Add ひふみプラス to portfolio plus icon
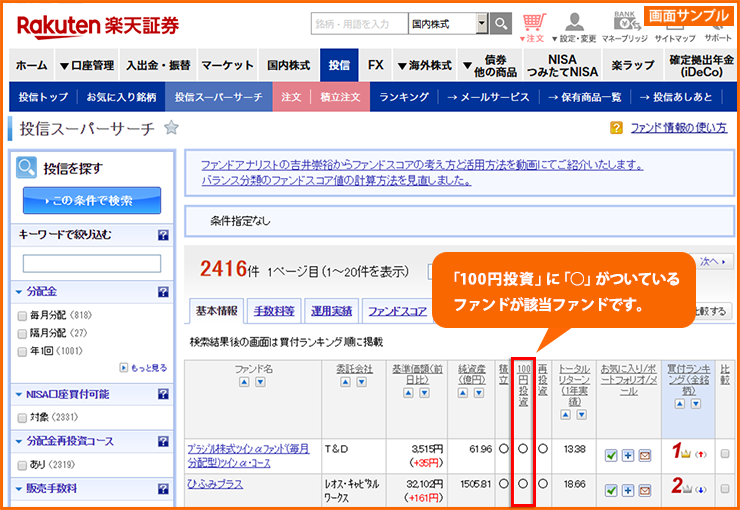The width and height of the screenshot is (740, 510). [x=628, y=490]
